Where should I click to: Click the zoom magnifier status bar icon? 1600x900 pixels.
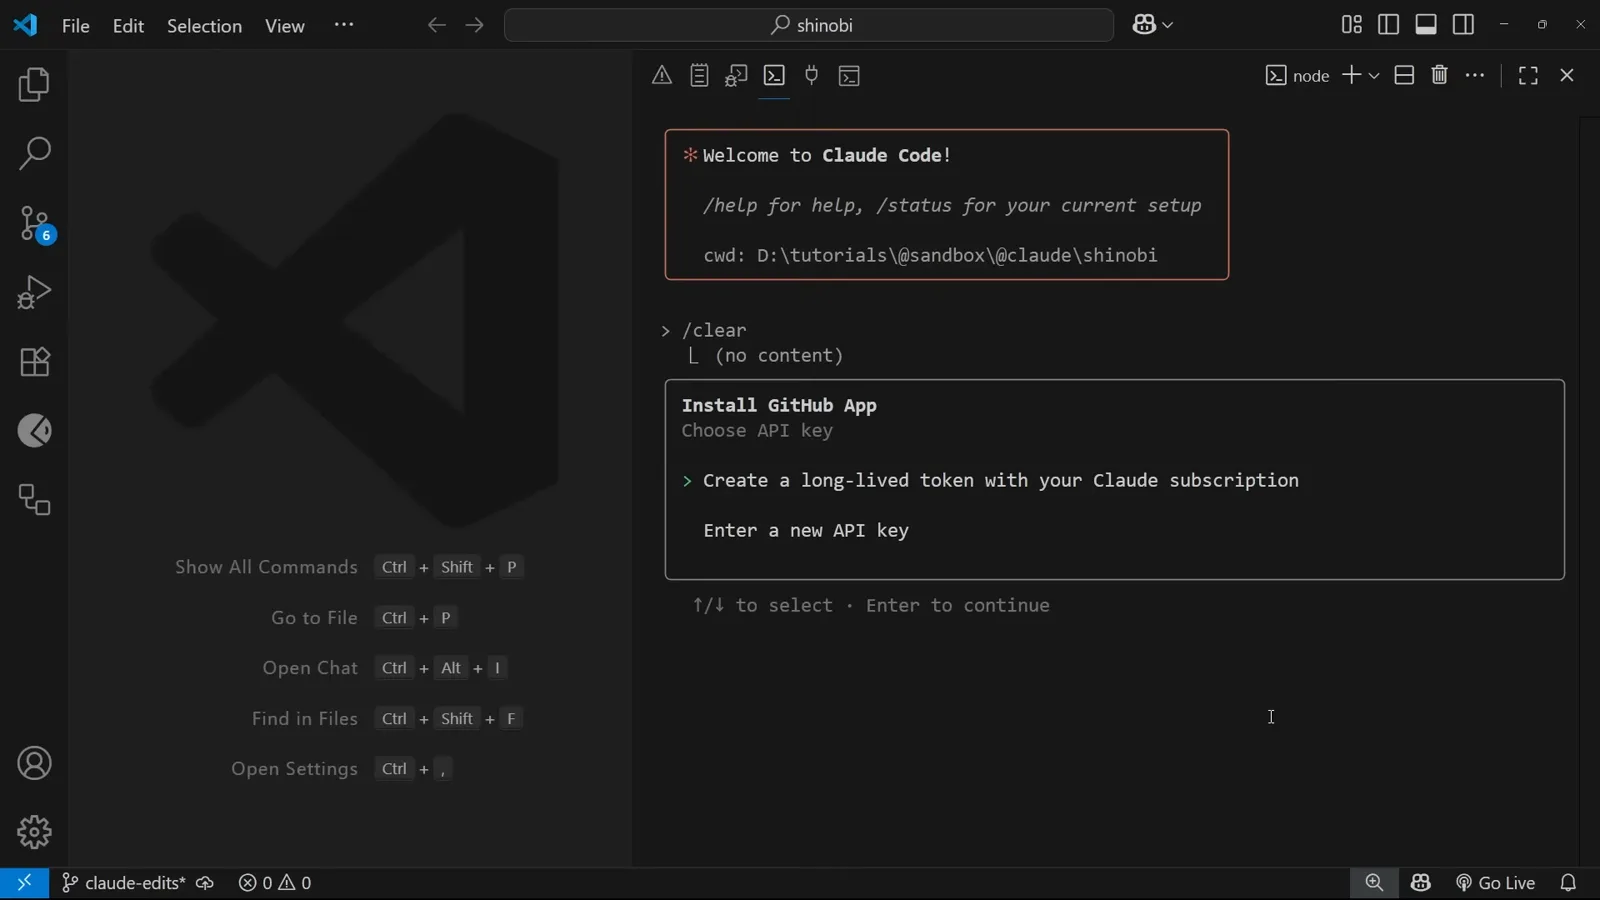(x=1374, y=883)
